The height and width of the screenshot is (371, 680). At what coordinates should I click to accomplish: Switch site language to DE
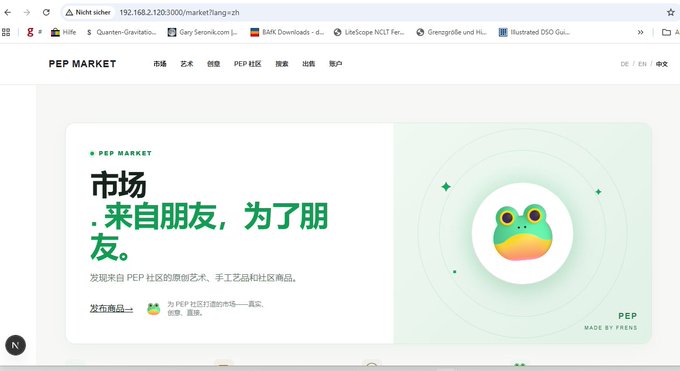624,64
